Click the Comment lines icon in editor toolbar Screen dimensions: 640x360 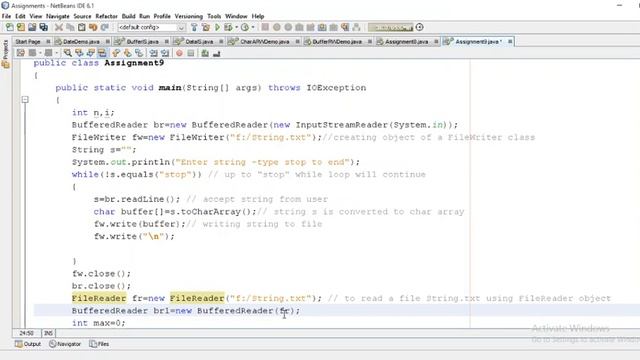[205, 53]
